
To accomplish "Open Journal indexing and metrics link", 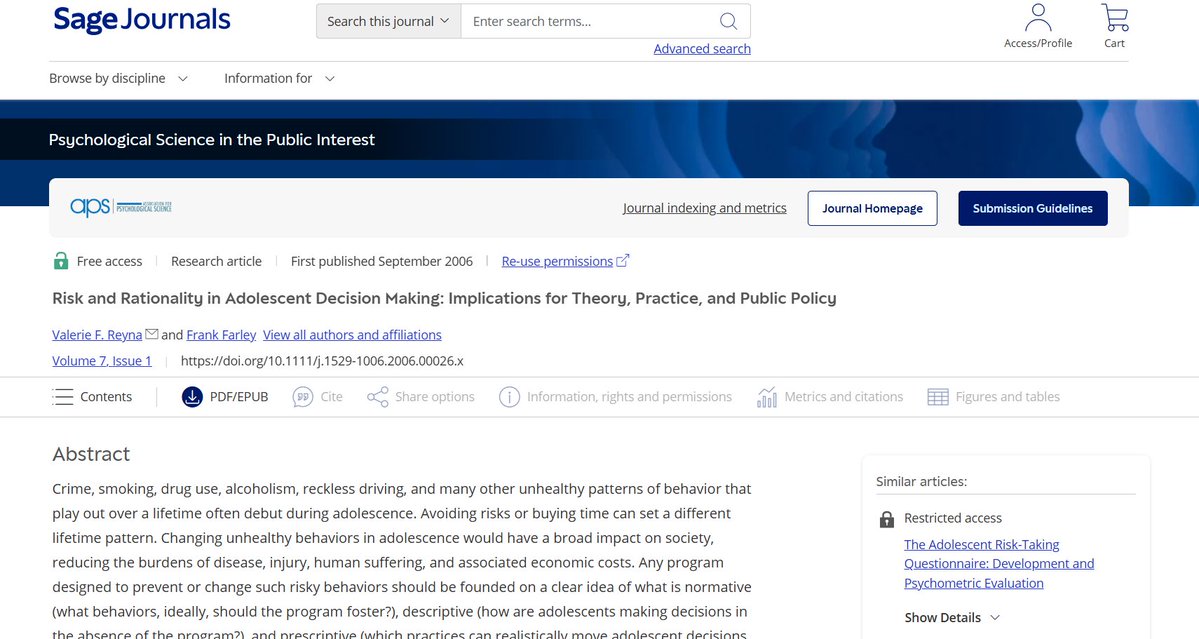I will pos(704,208).
